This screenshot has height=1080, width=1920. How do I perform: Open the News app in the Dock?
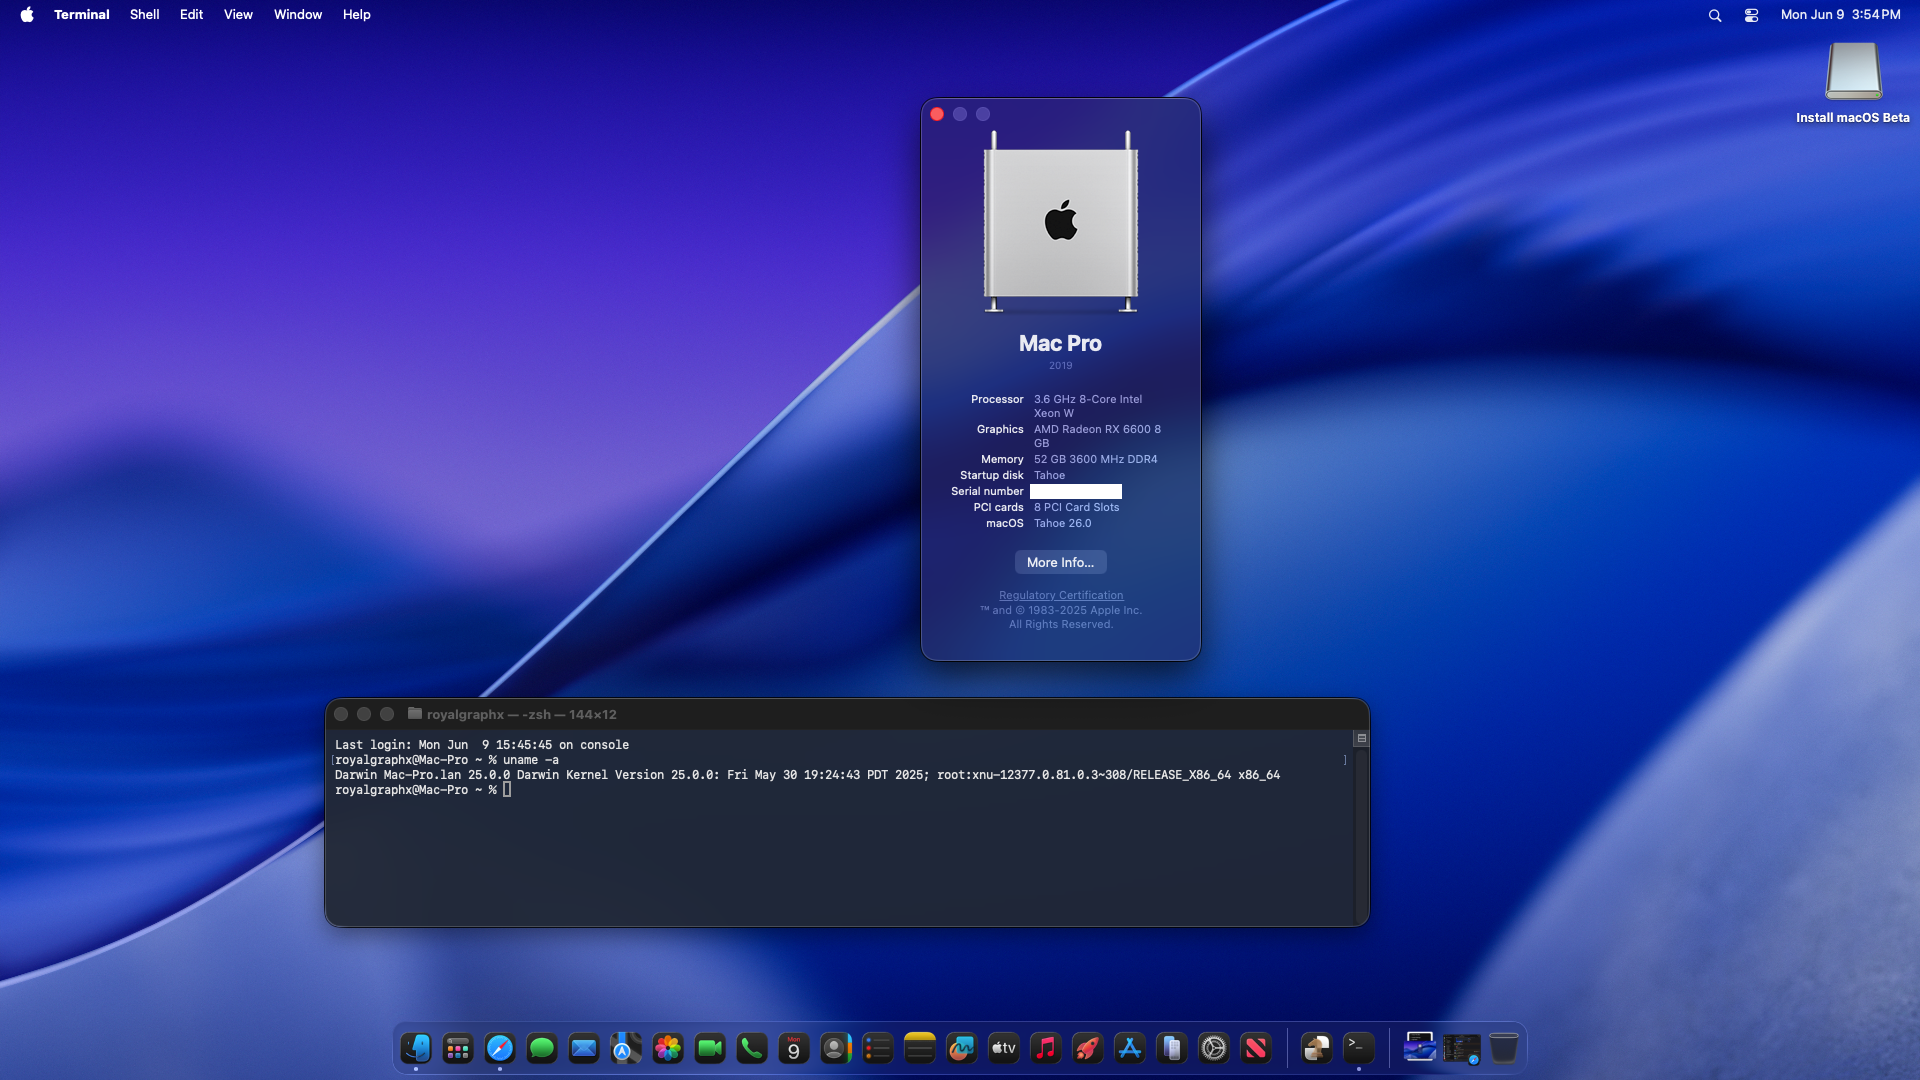1256,1048
